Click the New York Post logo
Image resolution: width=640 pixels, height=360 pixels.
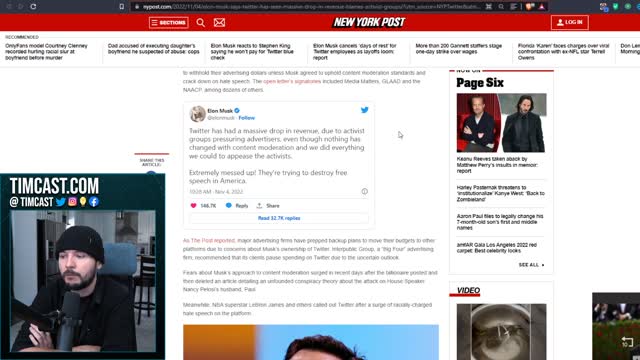pyautogui.click(x=369, y=22)
